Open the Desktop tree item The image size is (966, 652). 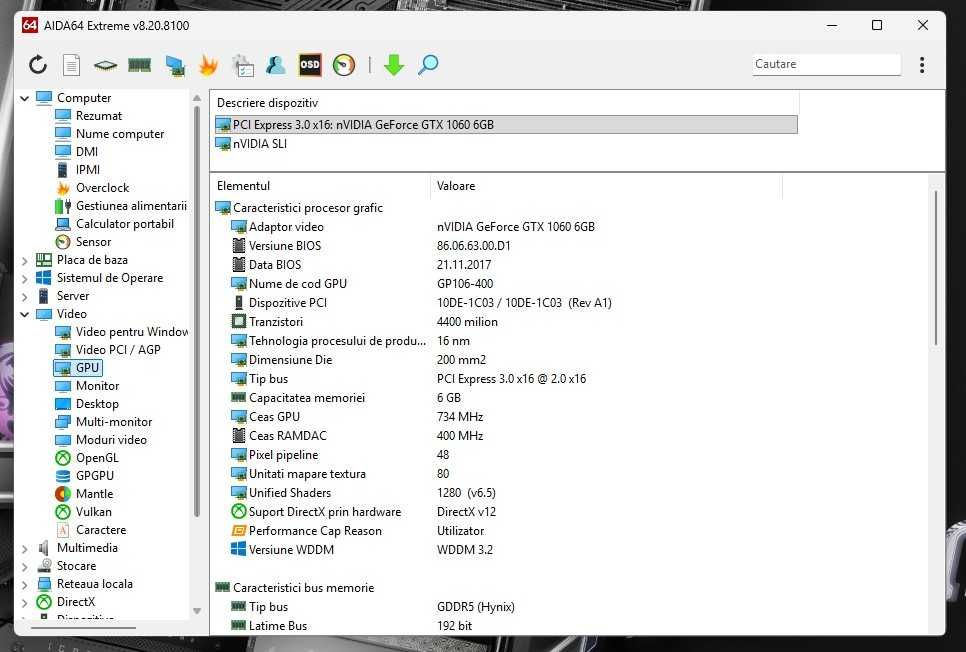(x=97, y=404)
